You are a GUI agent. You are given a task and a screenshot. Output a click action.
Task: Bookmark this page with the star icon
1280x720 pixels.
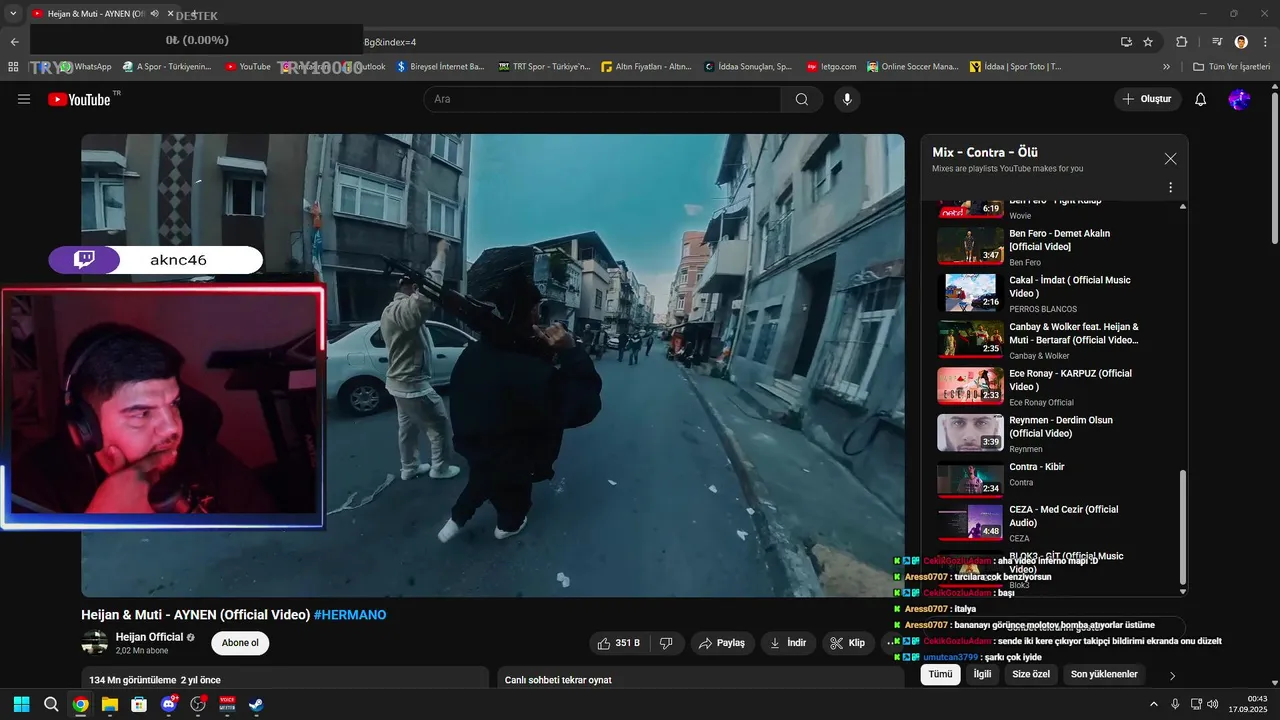[x=1148, y=42]
